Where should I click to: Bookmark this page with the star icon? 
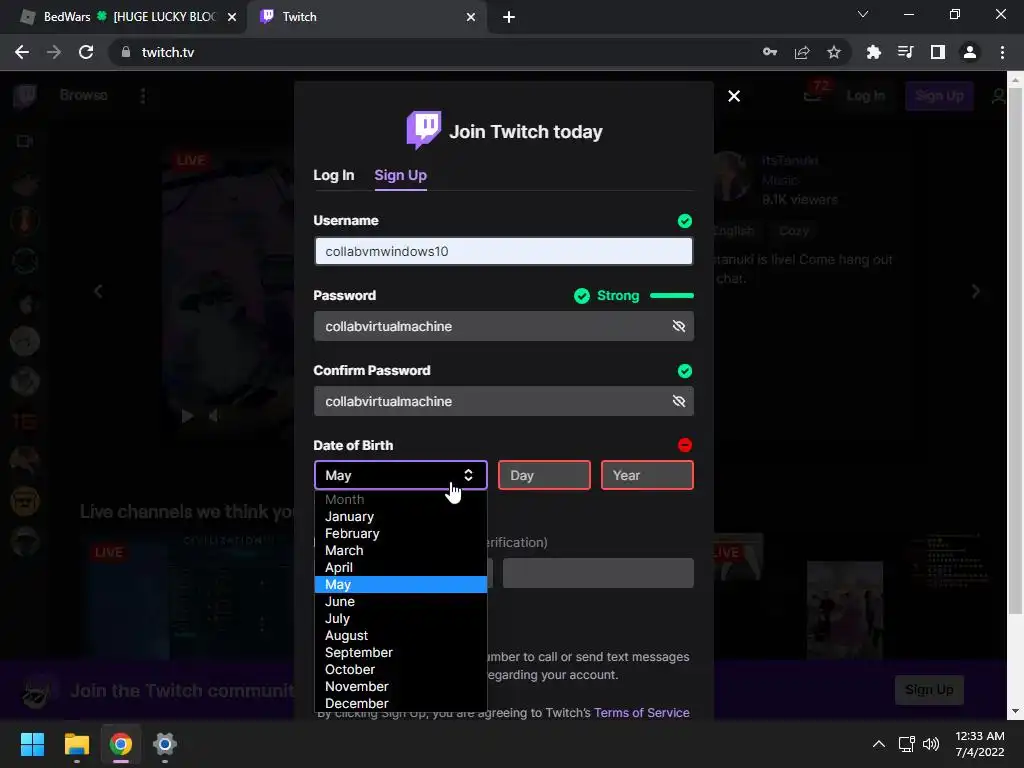click(834, 52)
